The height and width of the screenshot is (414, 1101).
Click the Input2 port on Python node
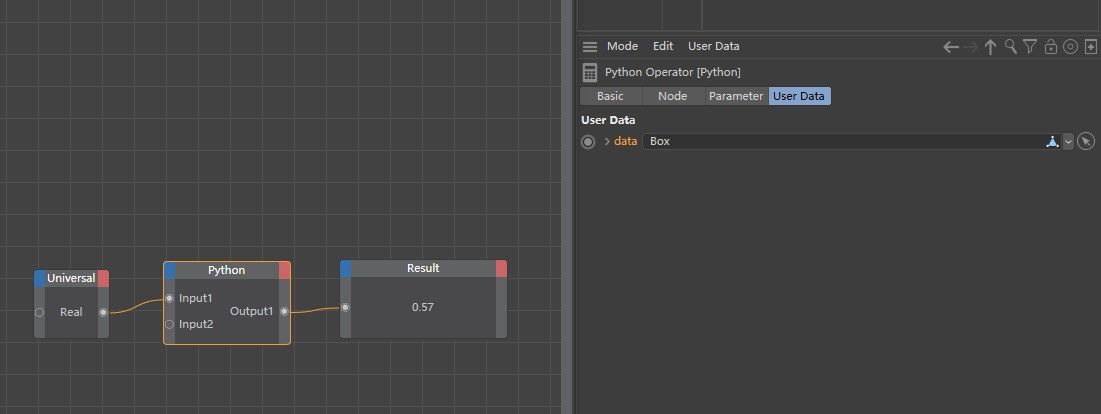[169, 324]
